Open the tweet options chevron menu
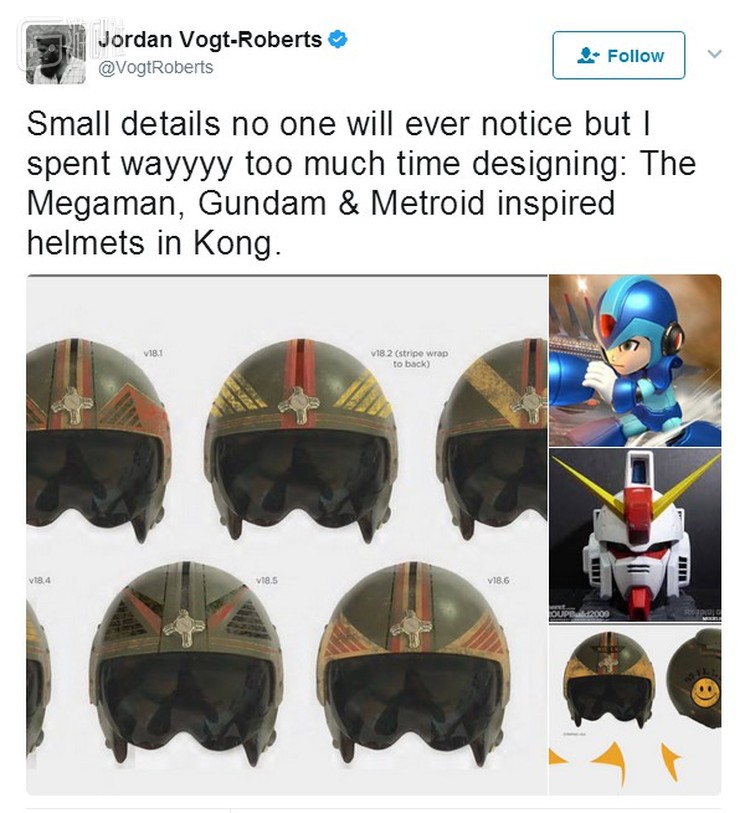 point(715,53)
